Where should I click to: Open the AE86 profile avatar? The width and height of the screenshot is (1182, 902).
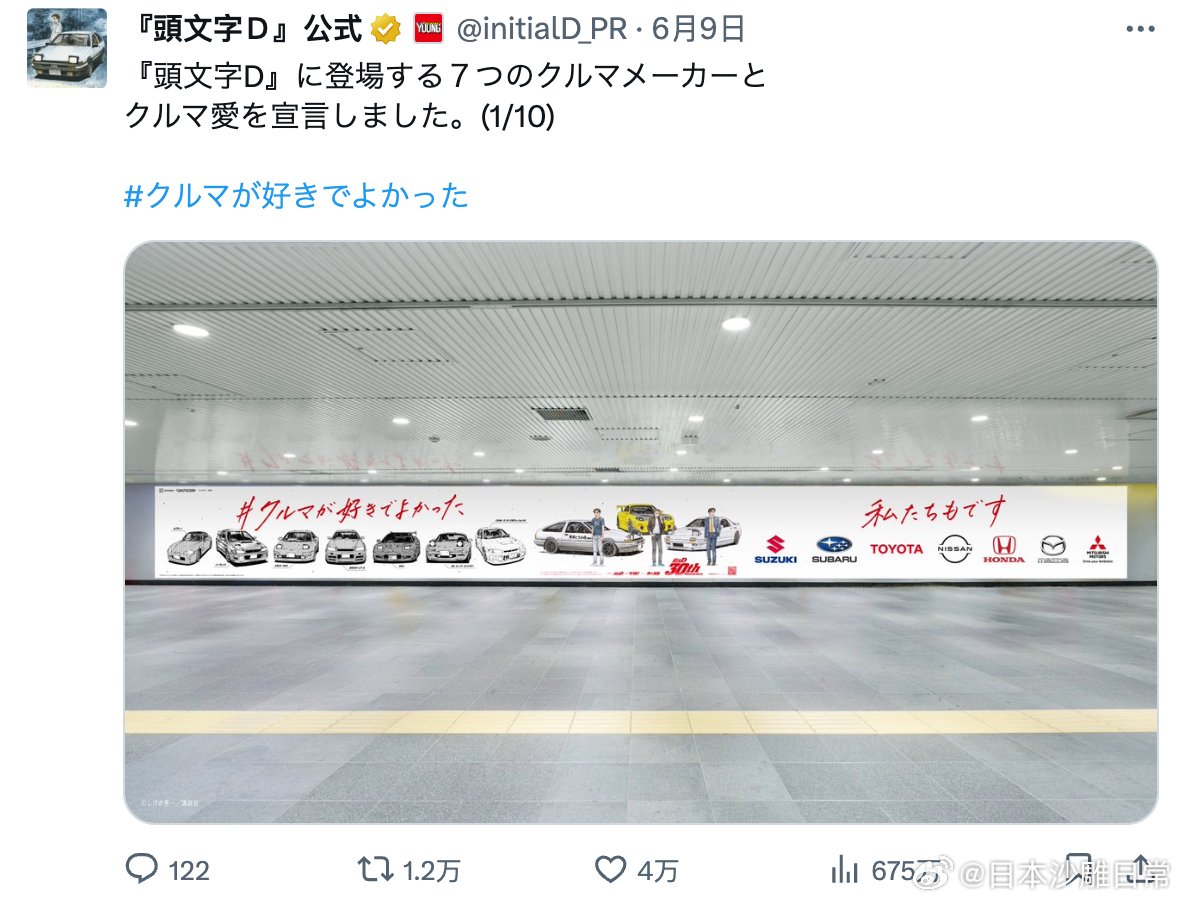(x=66, y=47)
